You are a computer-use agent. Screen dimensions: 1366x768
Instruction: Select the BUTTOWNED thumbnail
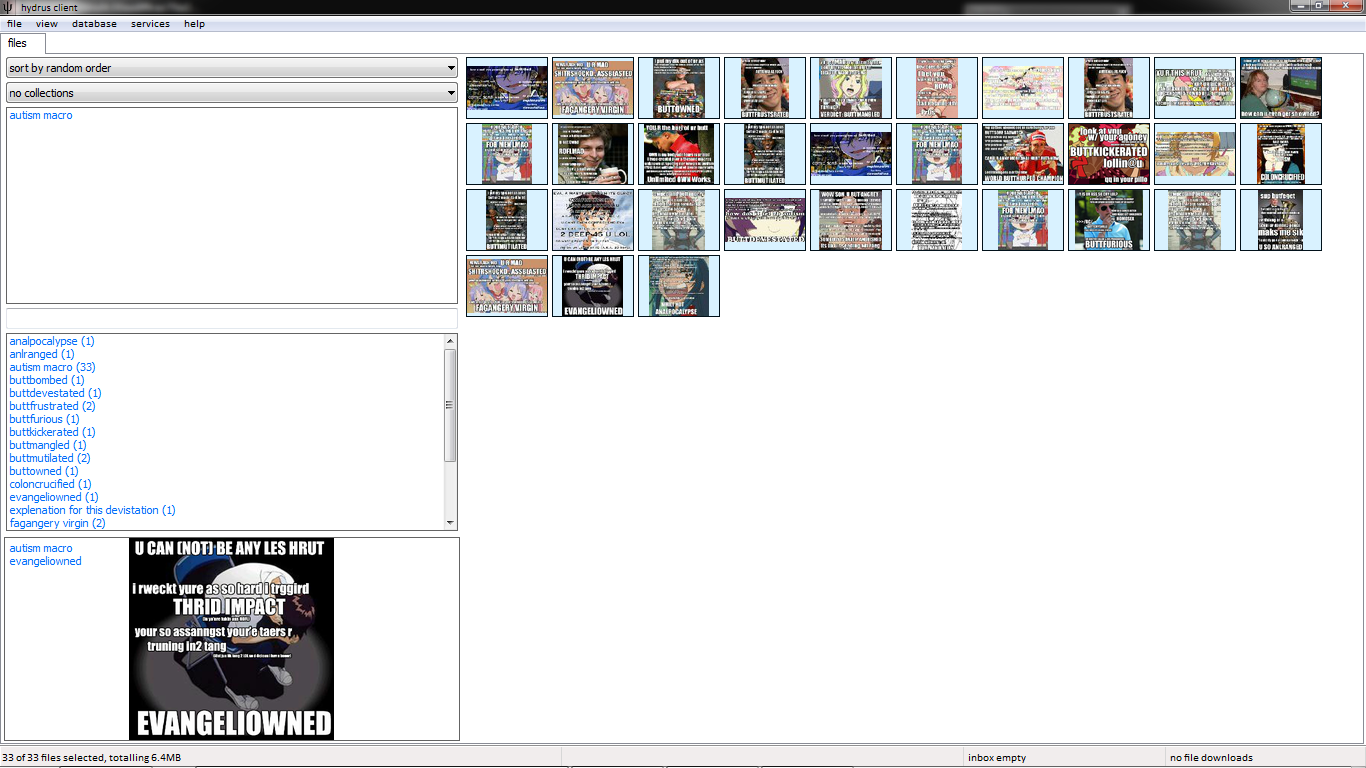[x=679, y=88]
